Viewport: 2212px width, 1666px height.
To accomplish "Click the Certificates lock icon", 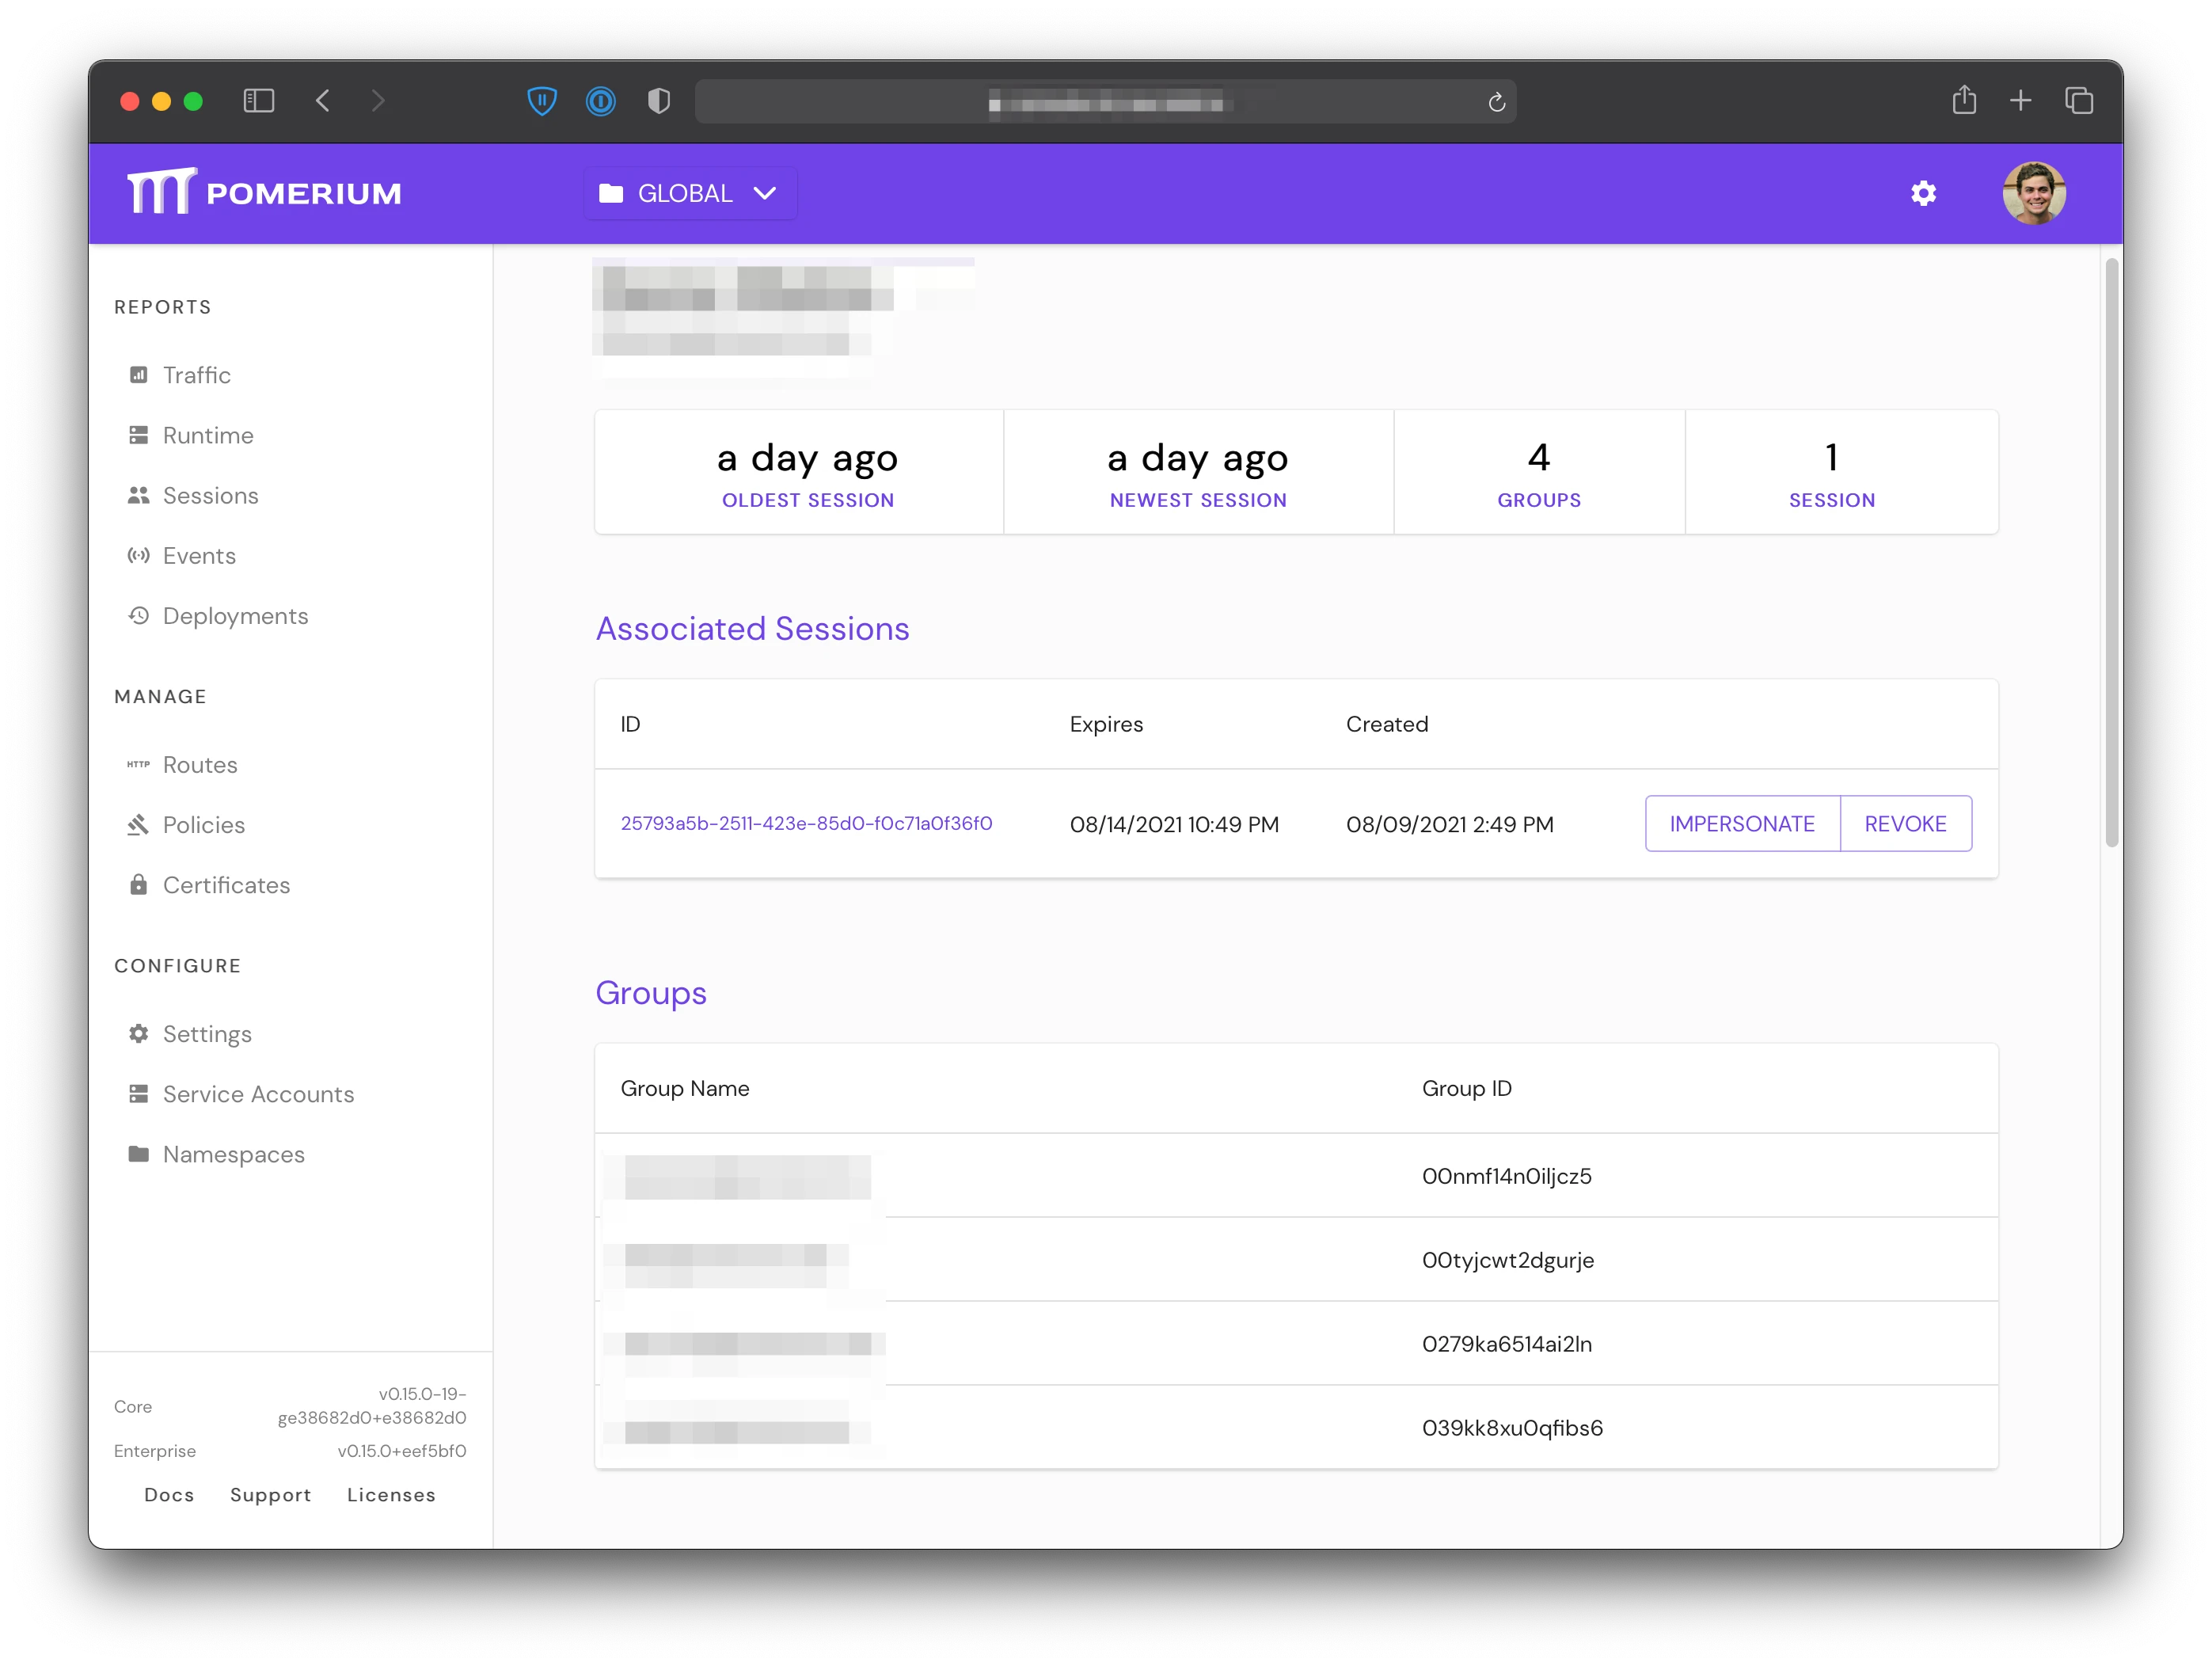I will pyautogui.click(x=138, y=885).
